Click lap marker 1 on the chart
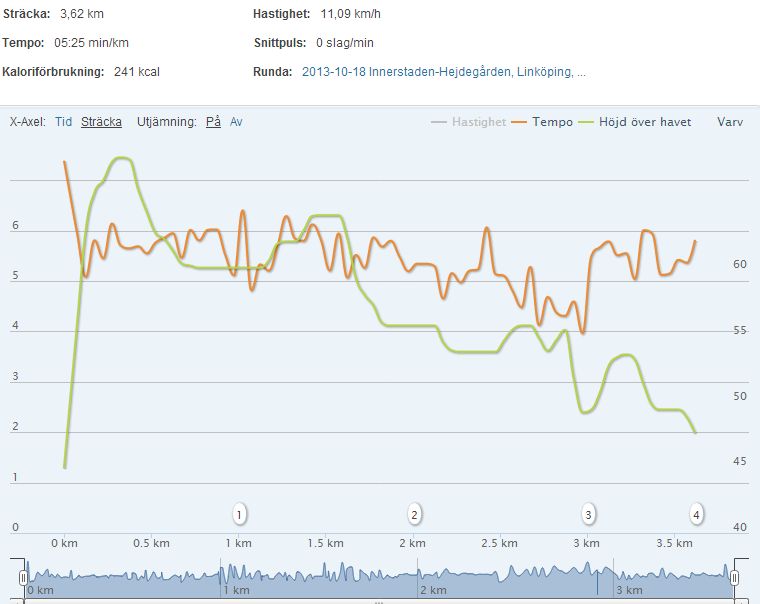The height and width of the screenshot is (604, 760). 239,514
